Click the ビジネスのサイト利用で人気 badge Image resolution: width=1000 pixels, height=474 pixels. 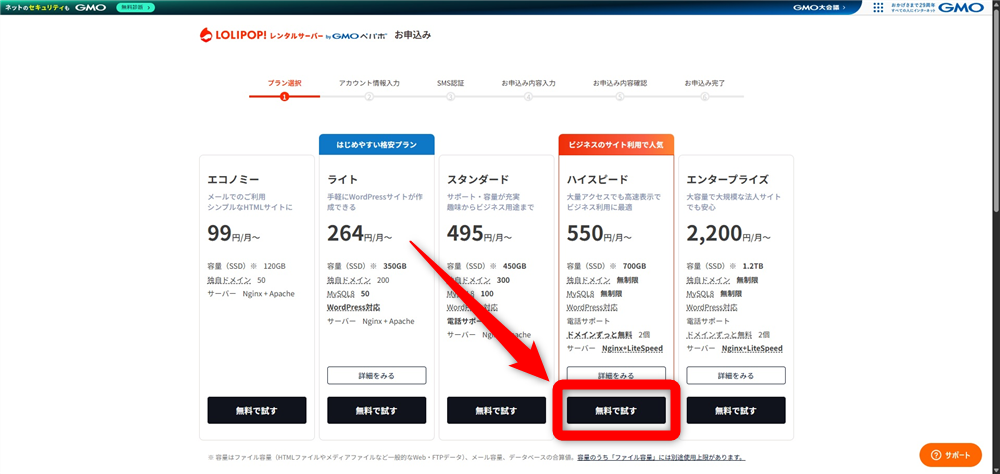616,145
